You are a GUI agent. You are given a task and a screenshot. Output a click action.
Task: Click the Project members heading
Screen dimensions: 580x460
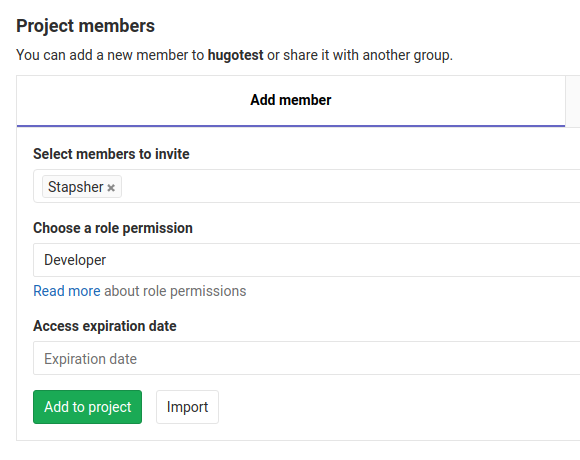pos(85,26)
